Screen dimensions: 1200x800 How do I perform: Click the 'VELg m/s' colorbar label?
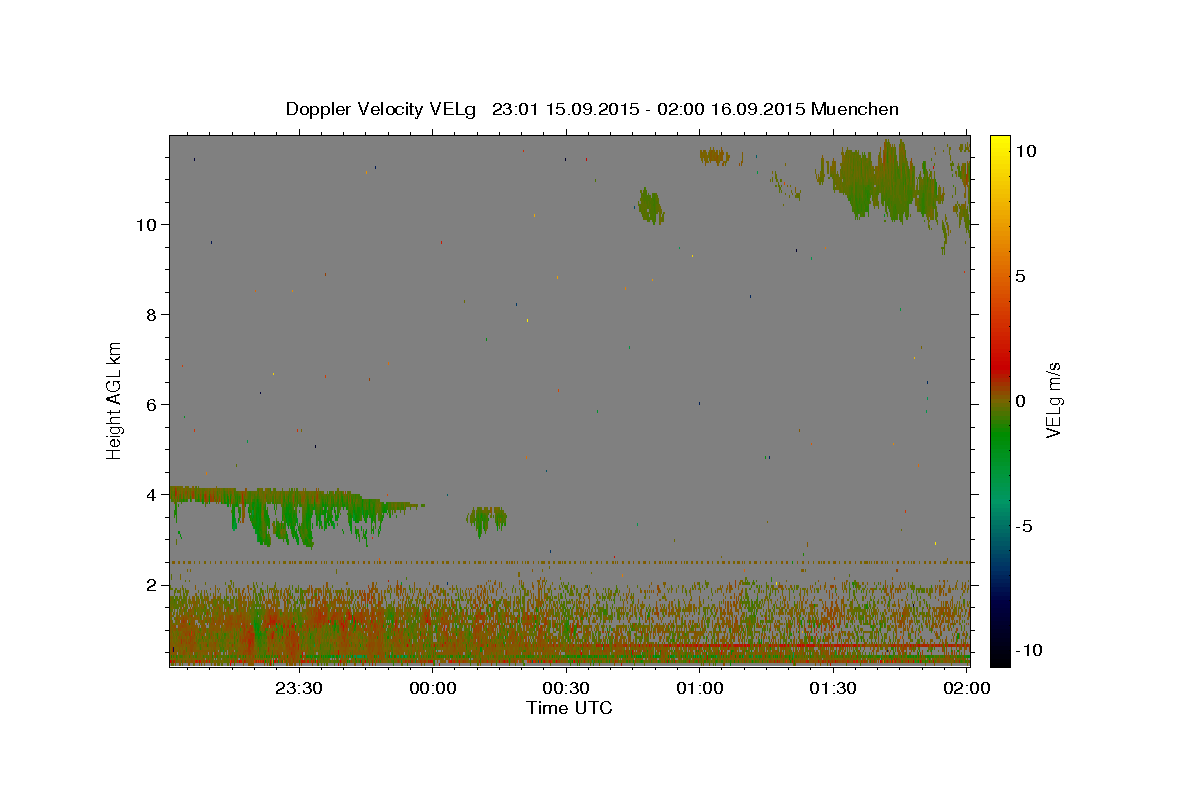[x=1053, y=400]
